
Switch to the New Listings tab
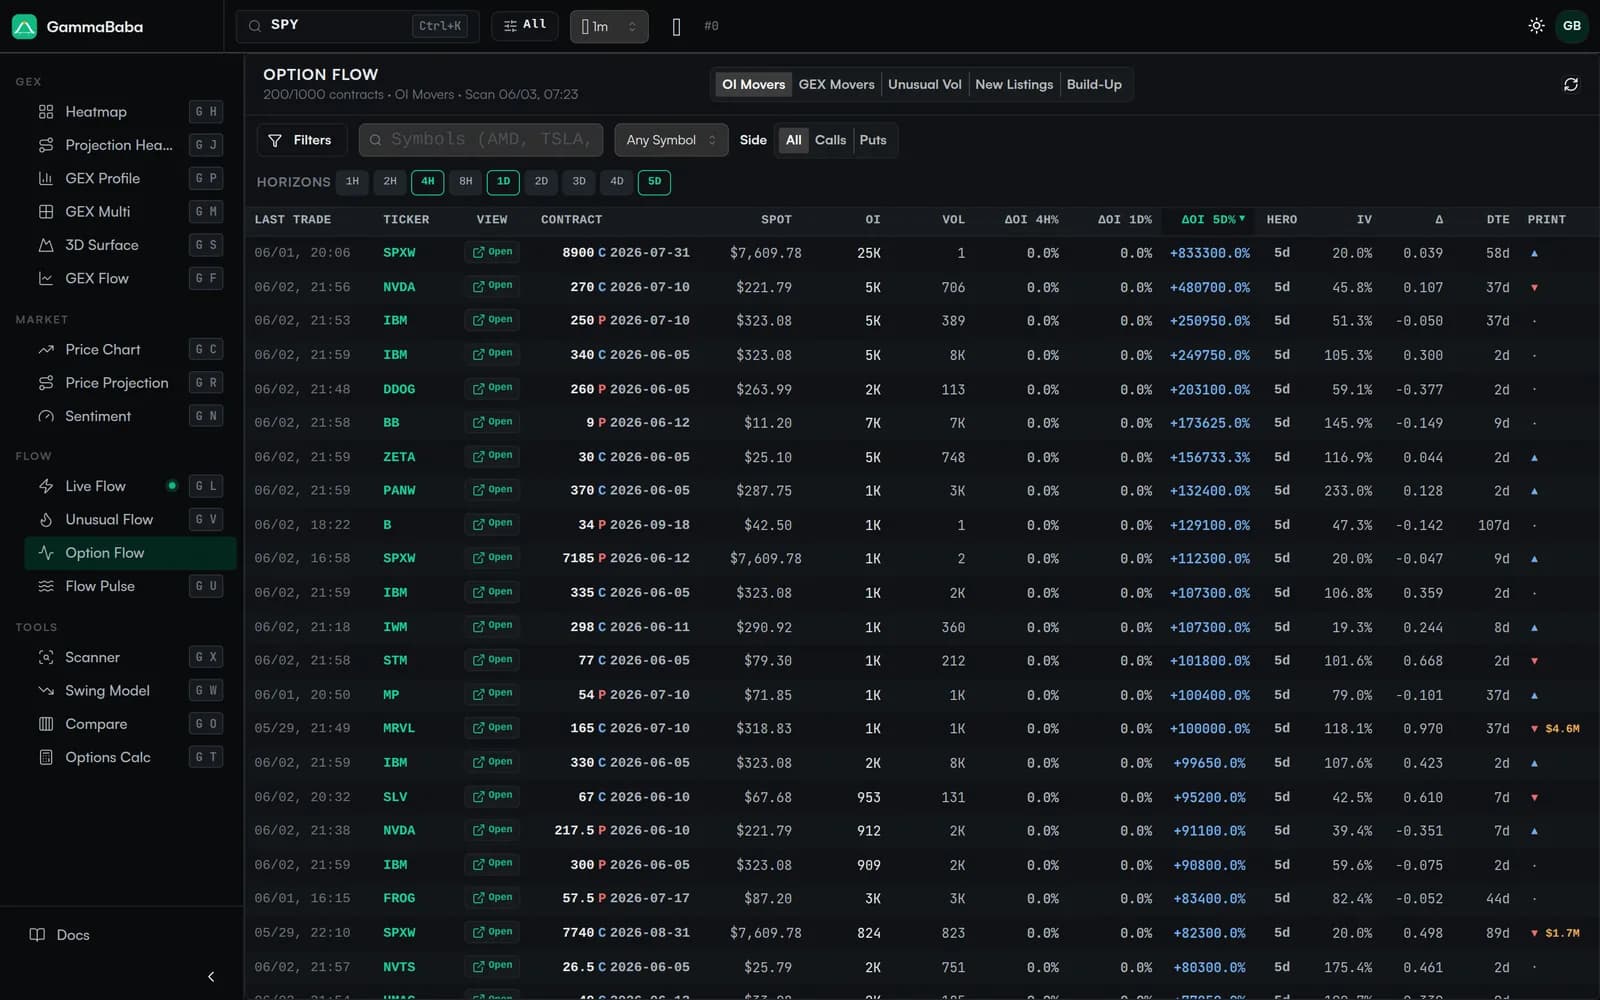(1014, 85)
